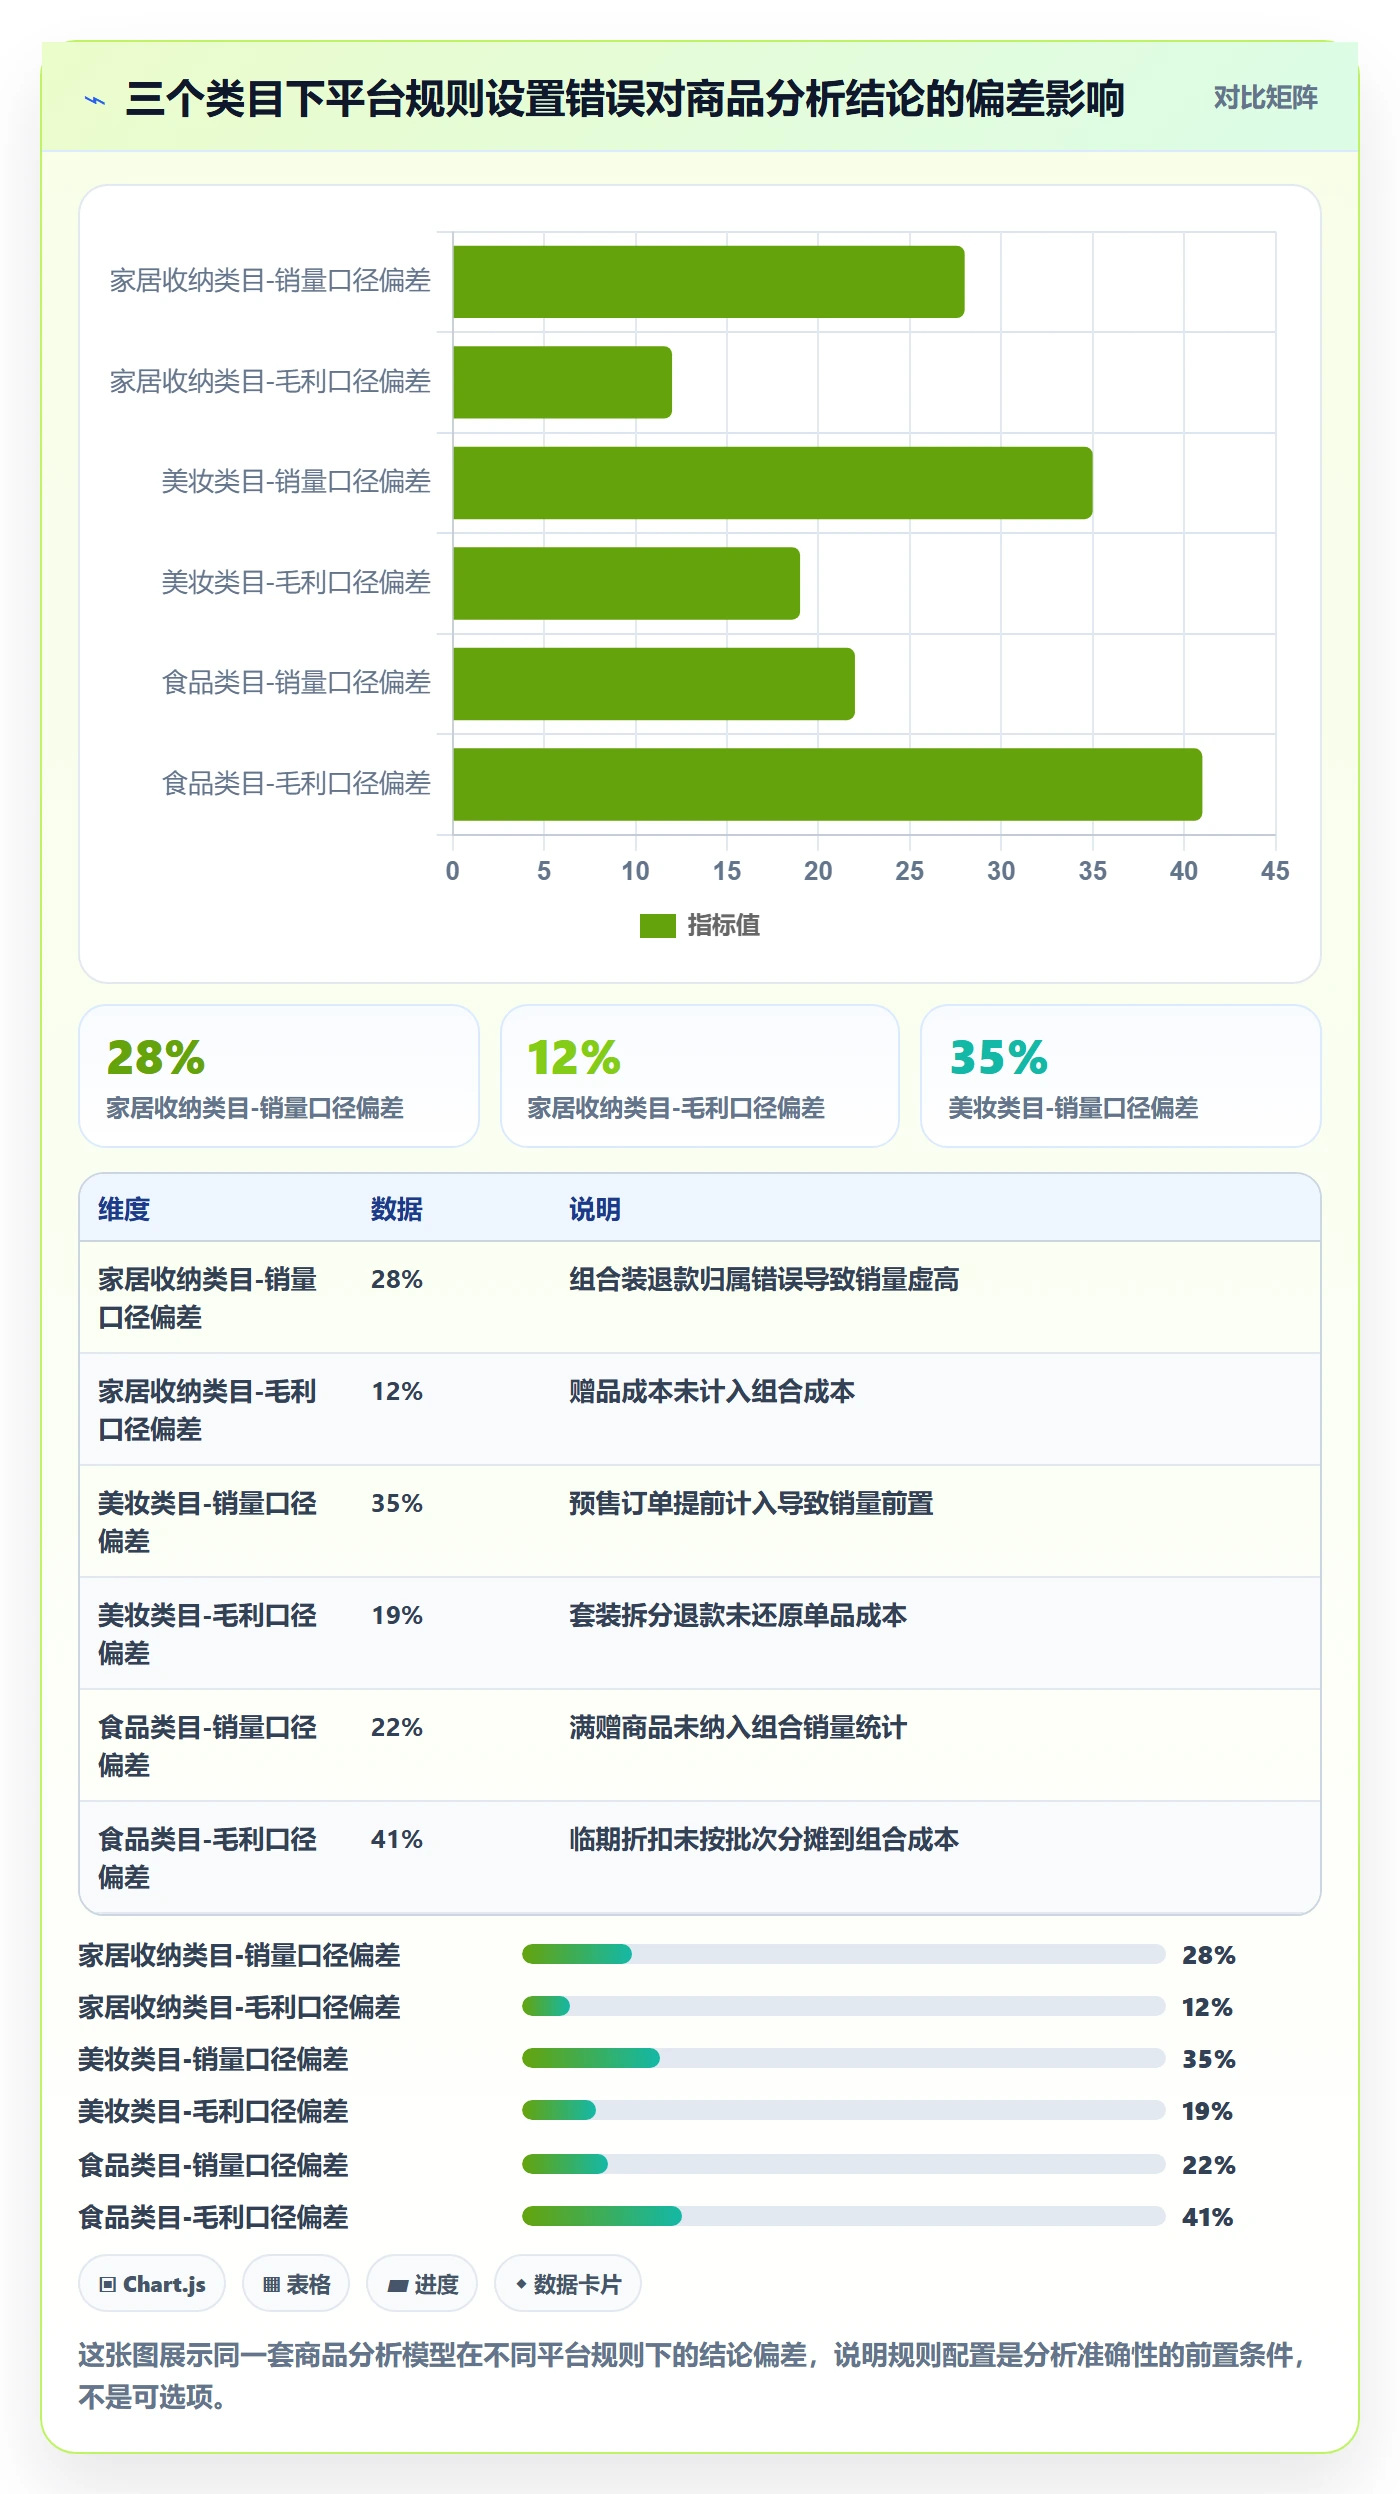
Task: Select the 进度 tag chip
Action: pyautogui.click(x=422, y=2284)
